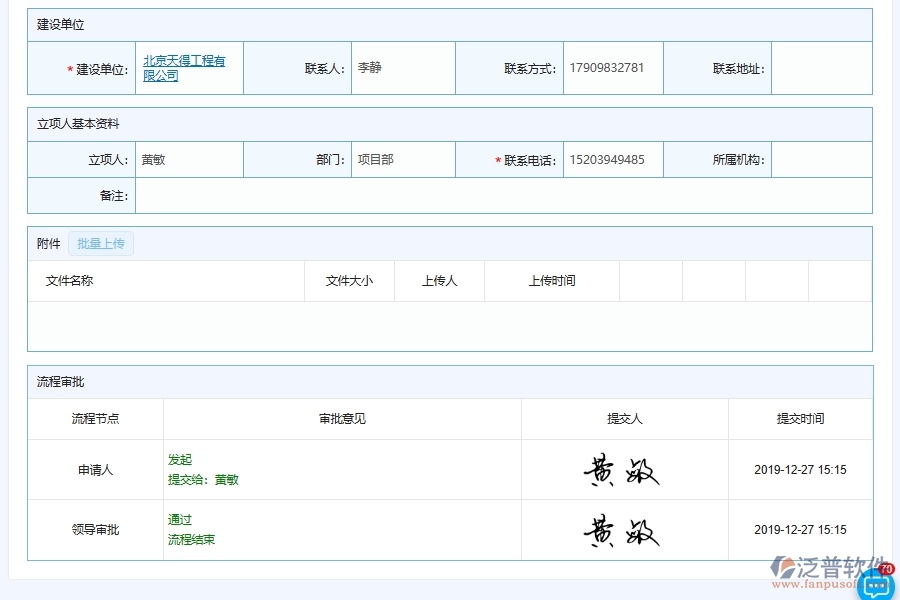Image resolution: width=900 pixels, height=600 pixels.
Task: Click the 批量上传 upload button
Action: tap(100, 242)
